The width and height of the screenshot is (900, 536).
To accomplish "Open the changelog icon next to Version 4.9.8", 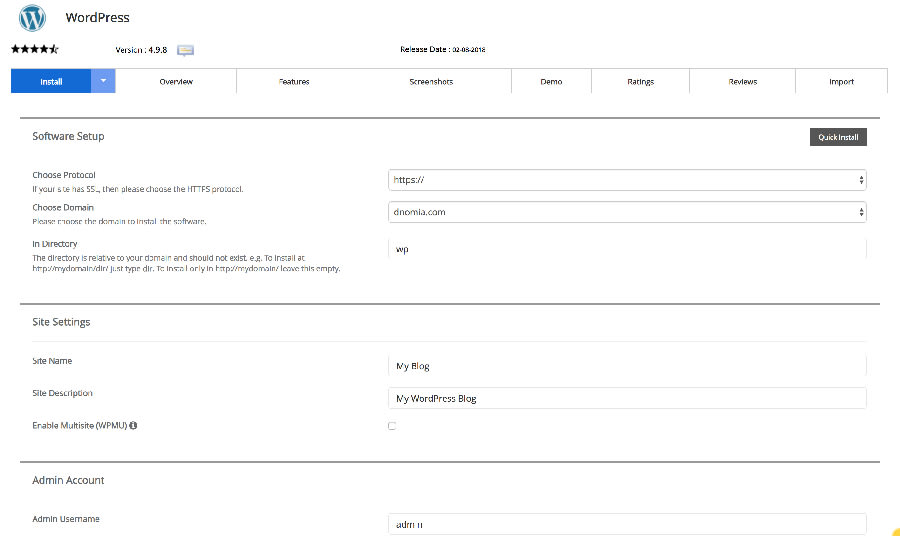I will 185,51.
